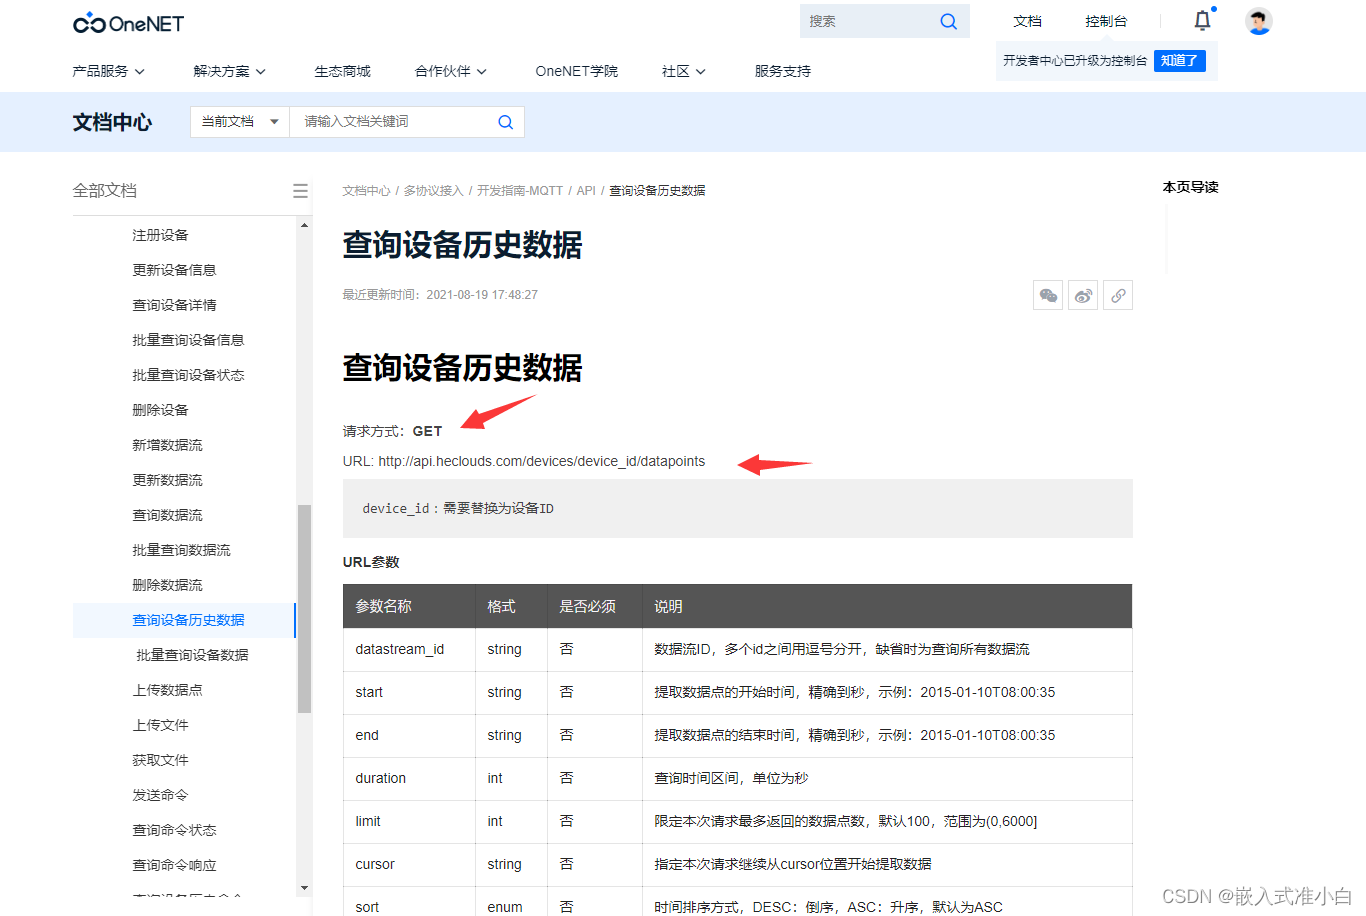Open the 当前文档 scope dropdown
1366x916 pixels.
[x=239, y=121]
